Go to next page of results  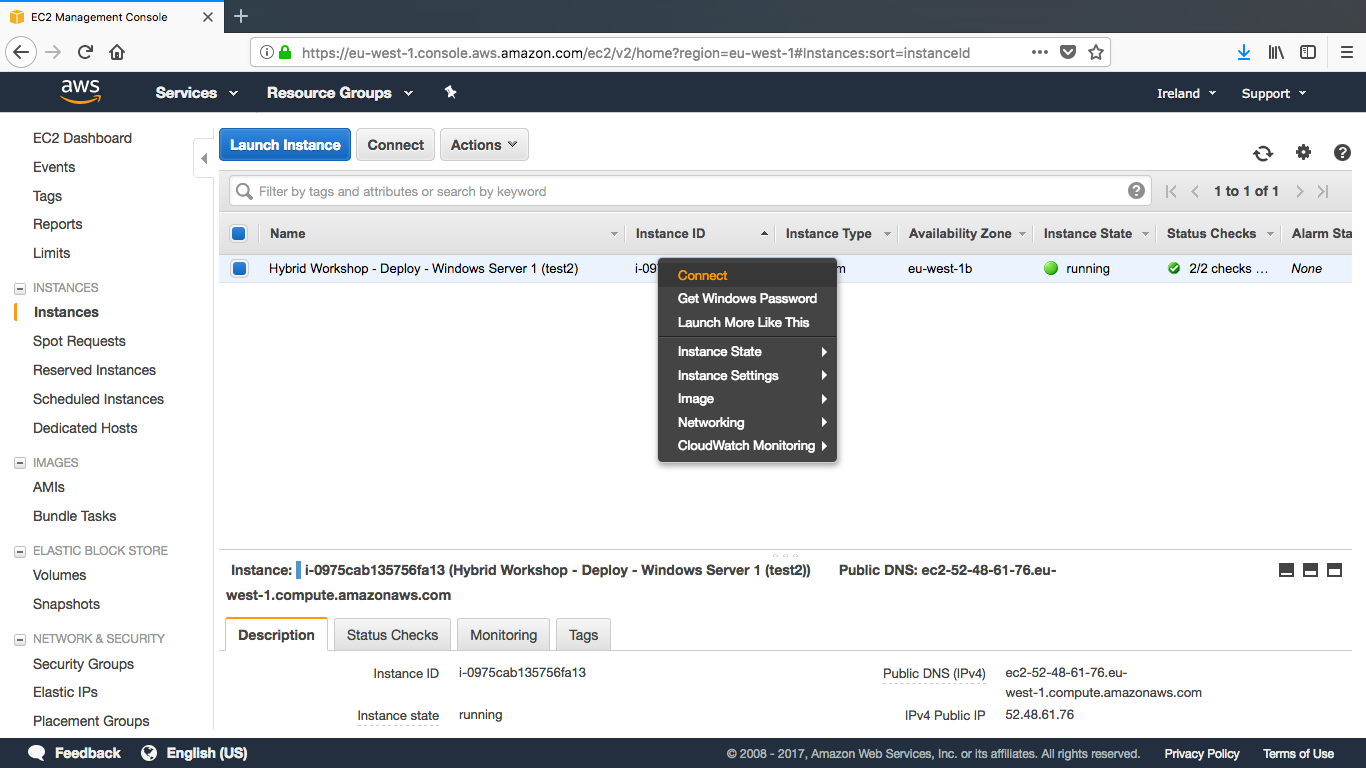coord(1300,191)
